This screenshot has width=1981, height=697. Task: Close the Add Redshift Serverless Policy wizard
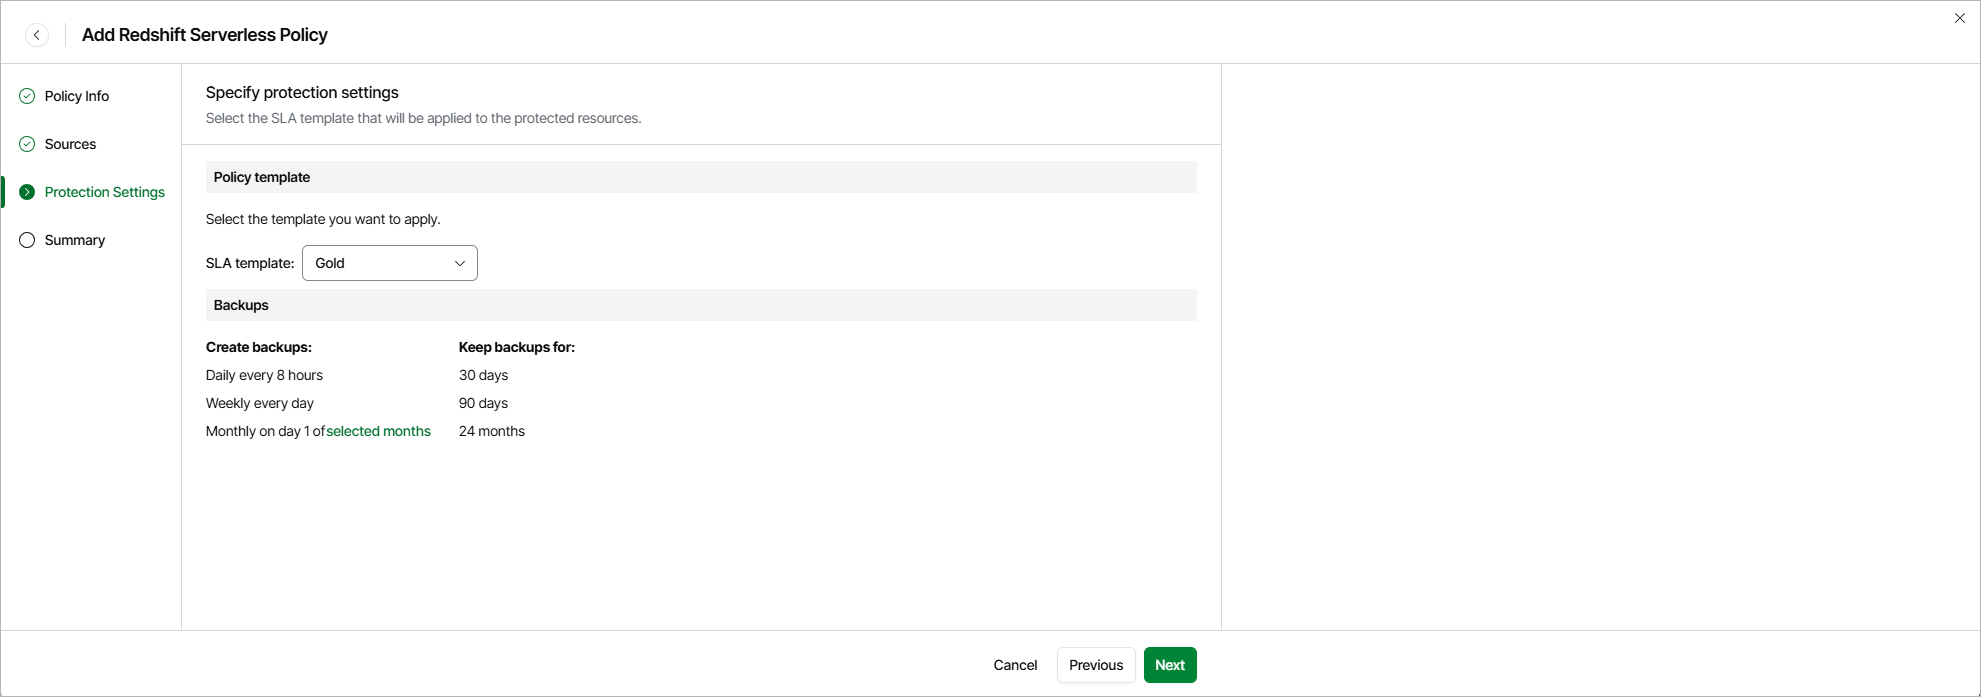pyautogui.click(x=1959, y=18)
